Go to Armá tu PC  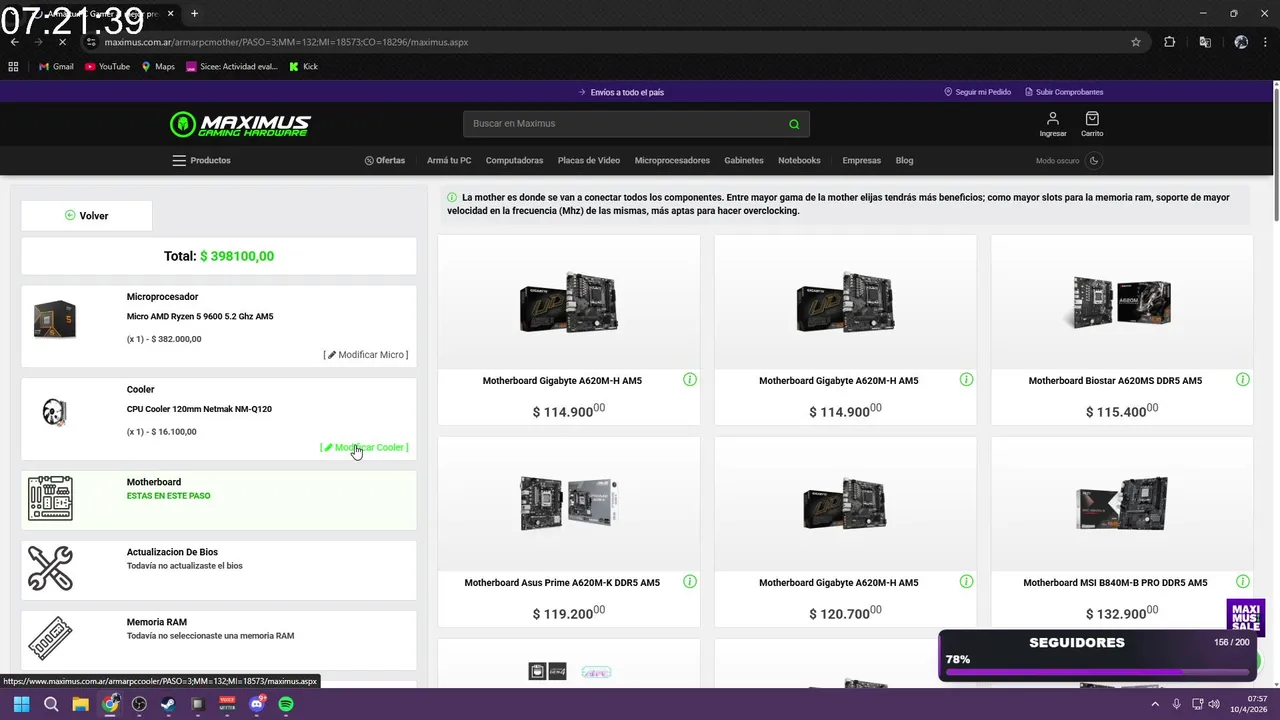[x=449, y=160]
